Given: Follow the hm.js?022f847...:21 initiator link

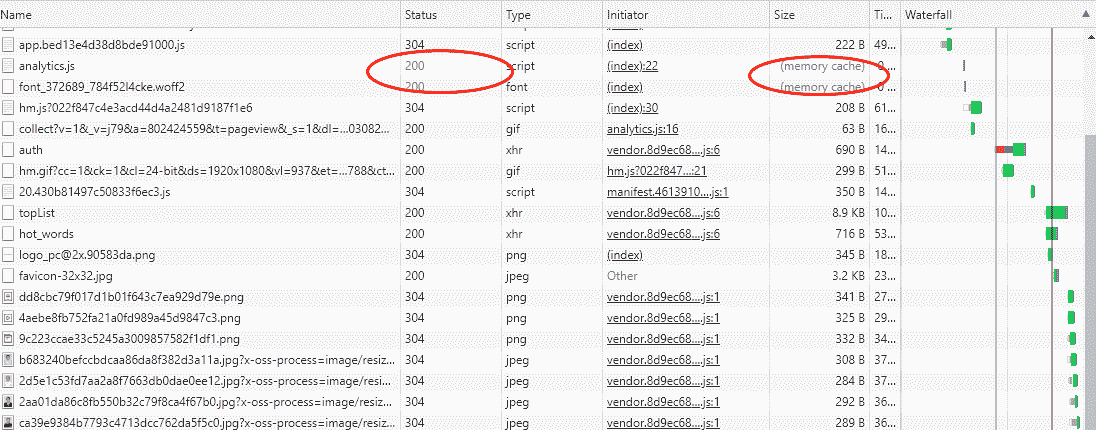Looking at the screenshot, I should 657,171.
